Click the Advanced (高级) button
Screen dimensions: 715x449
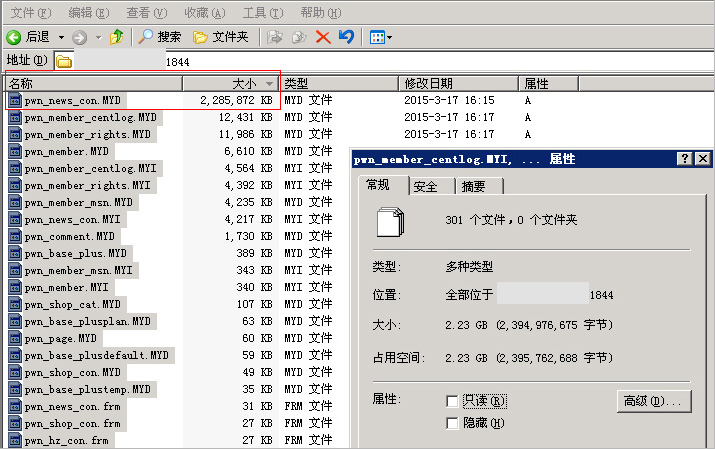pos(654,401)
